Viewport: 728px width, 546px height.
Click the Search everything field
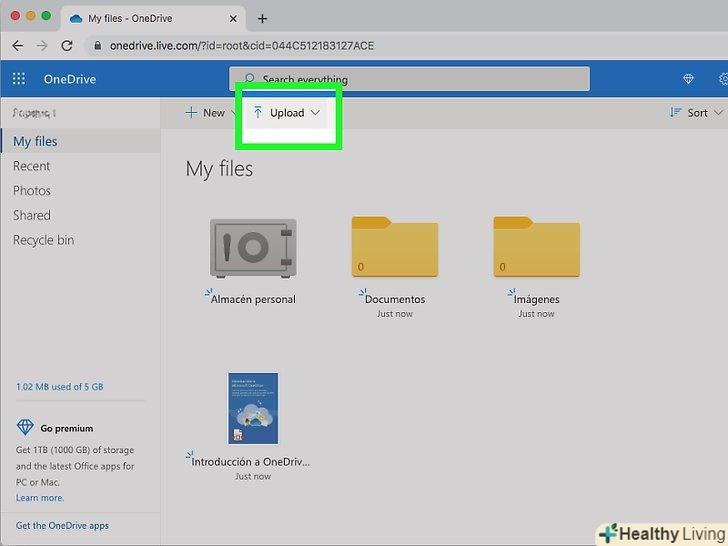pos(410,79)
